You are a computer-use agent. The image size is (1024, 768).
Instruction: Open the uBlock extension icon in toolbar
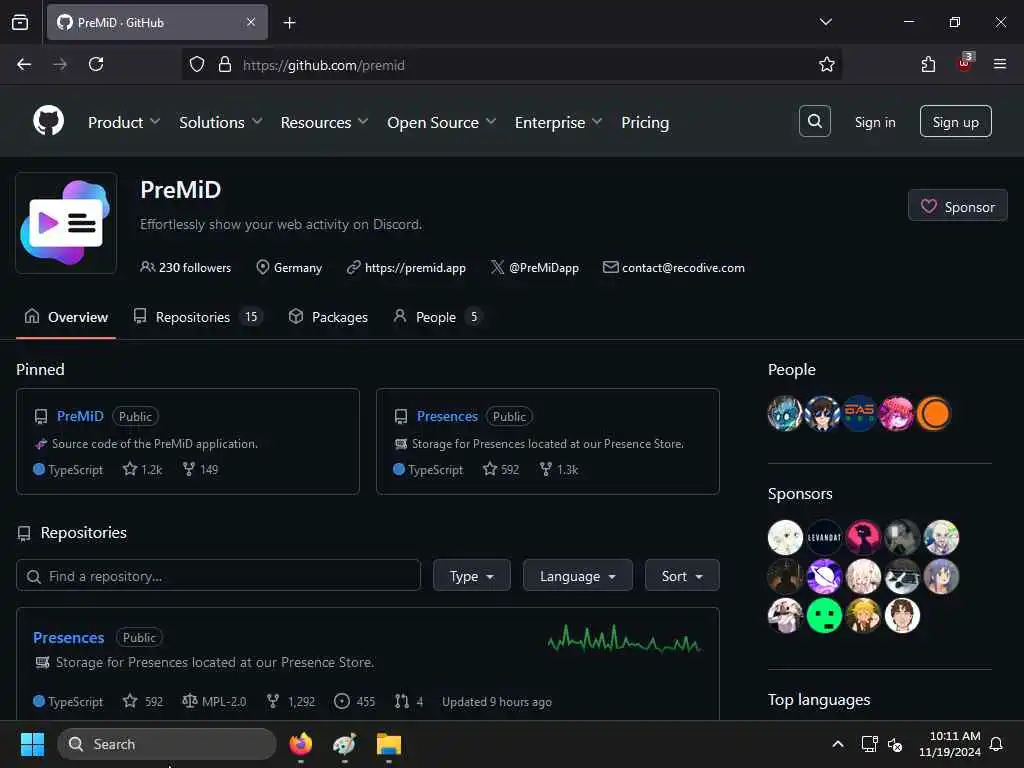point(965,63)
